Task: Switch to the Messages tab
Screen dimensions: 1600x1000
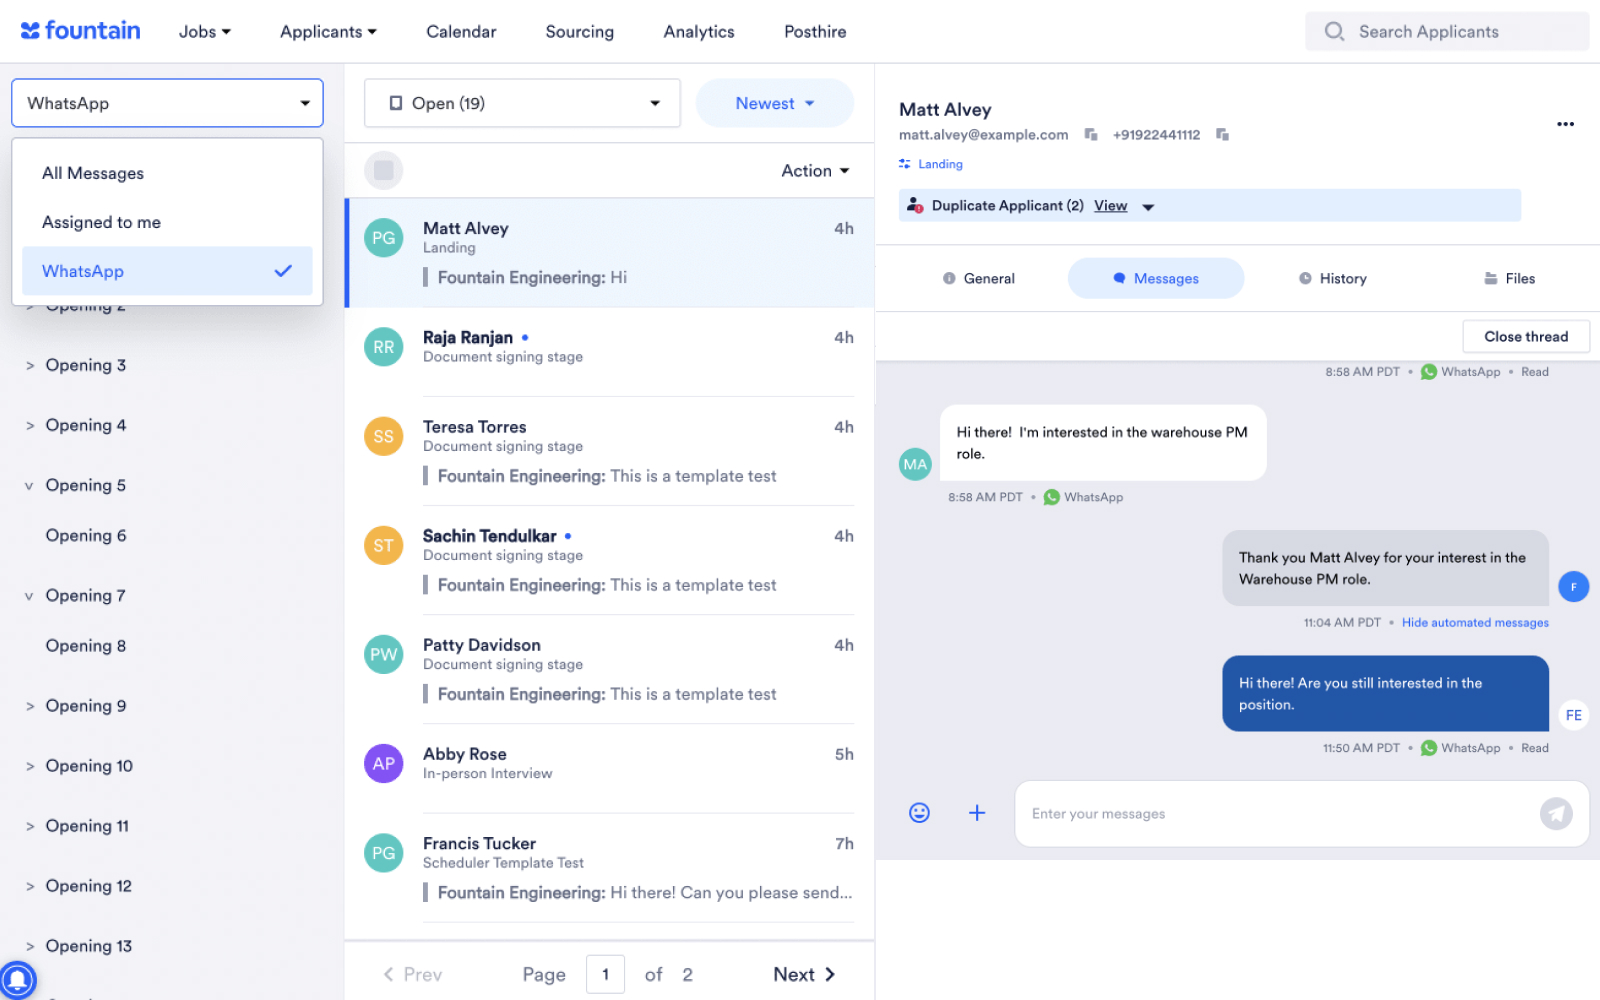Action: click(x=1156, y=278)
